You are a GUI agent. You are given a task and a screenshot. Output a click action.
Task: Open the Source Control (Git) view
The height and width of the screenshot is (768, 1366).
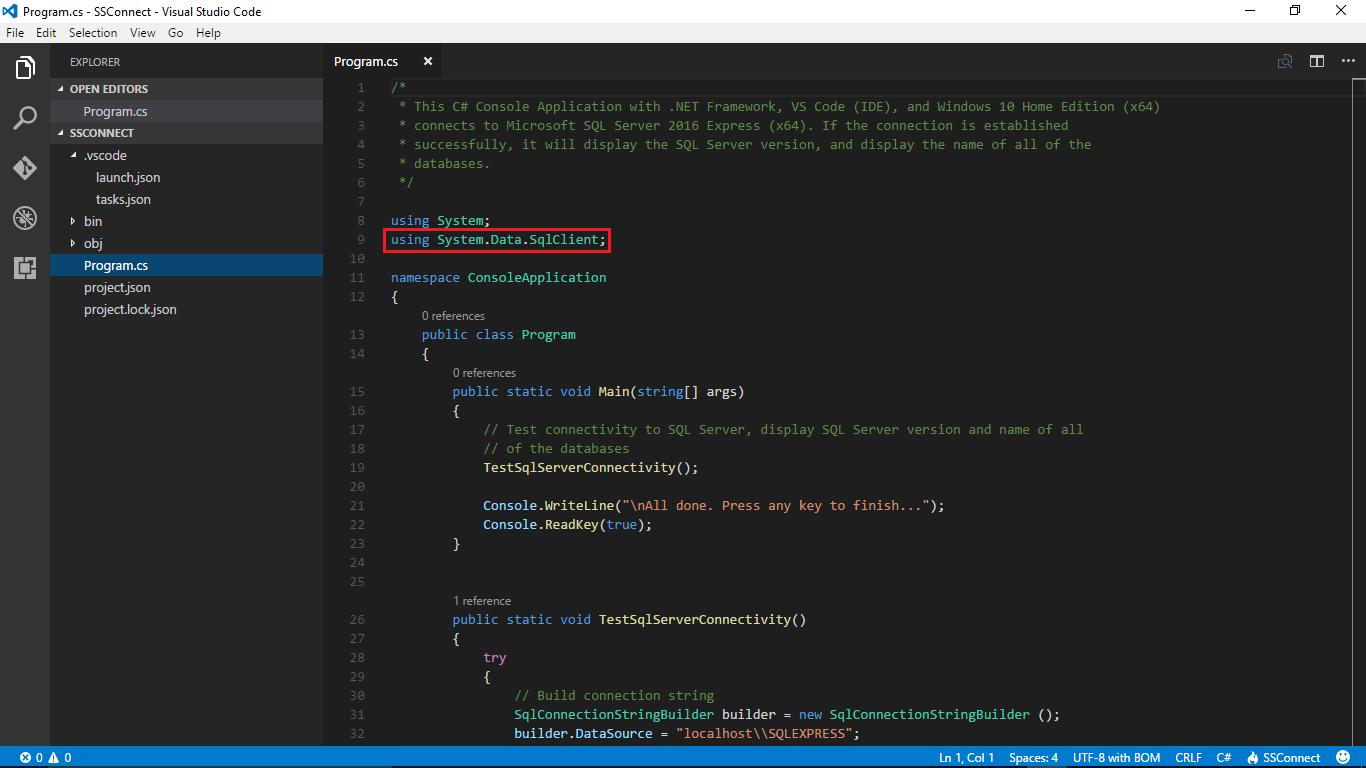(x=25, y=168)
